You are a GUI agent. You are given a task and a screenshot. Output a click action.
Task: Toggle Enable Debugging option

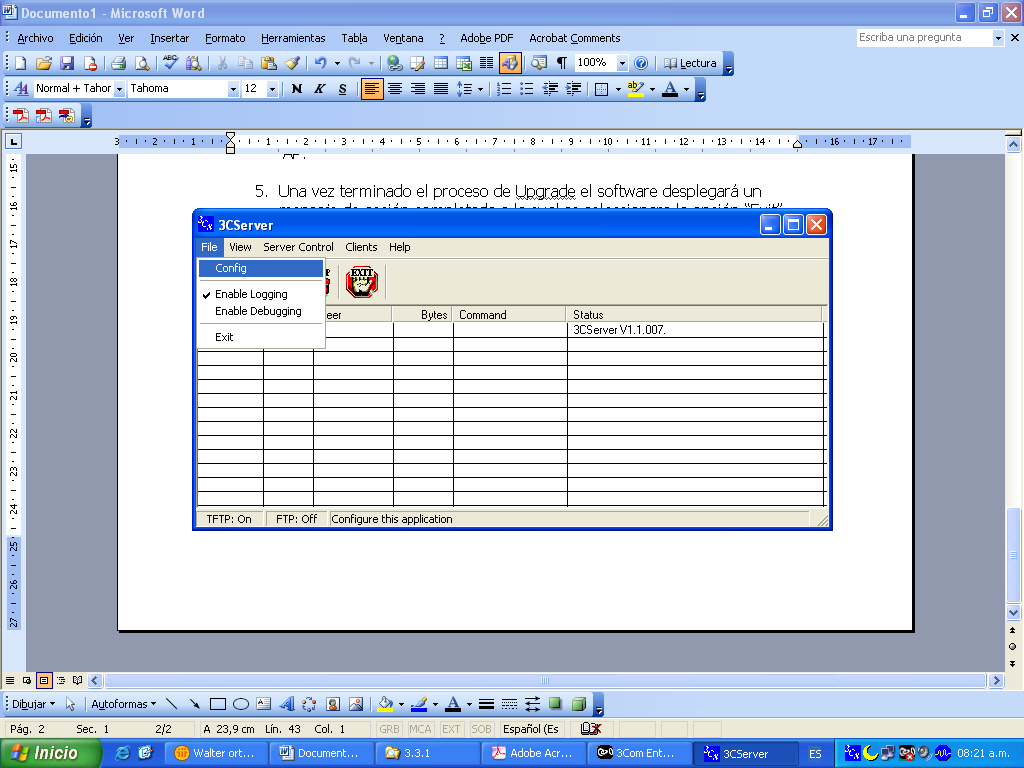coord(258,311)
